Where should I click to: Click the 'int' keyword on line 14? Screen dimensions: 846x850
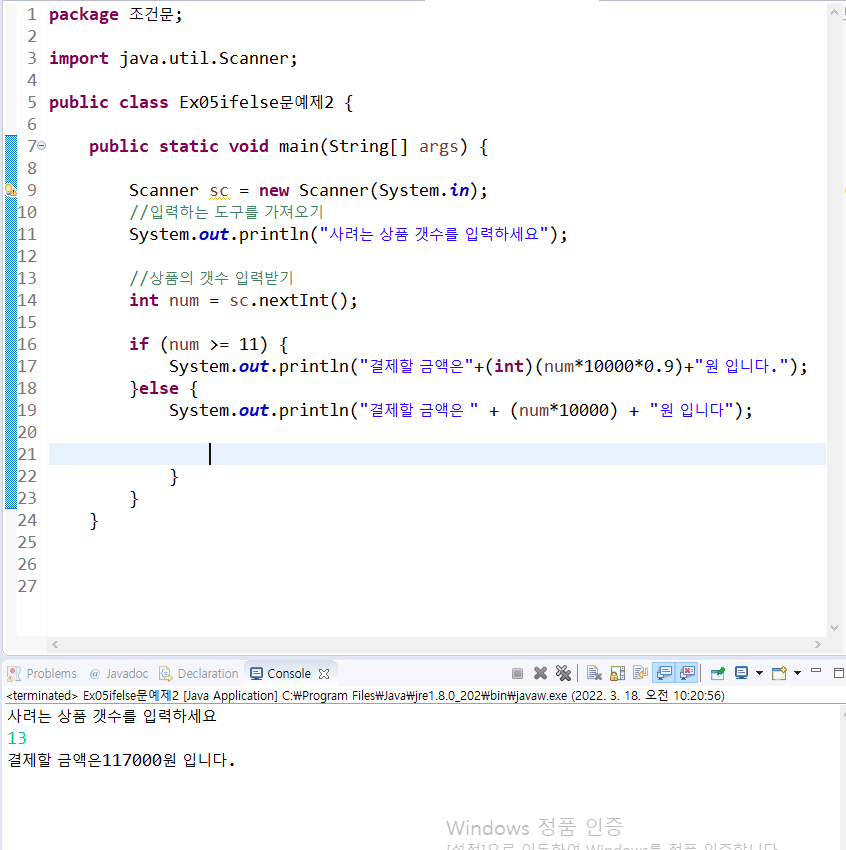144,300
